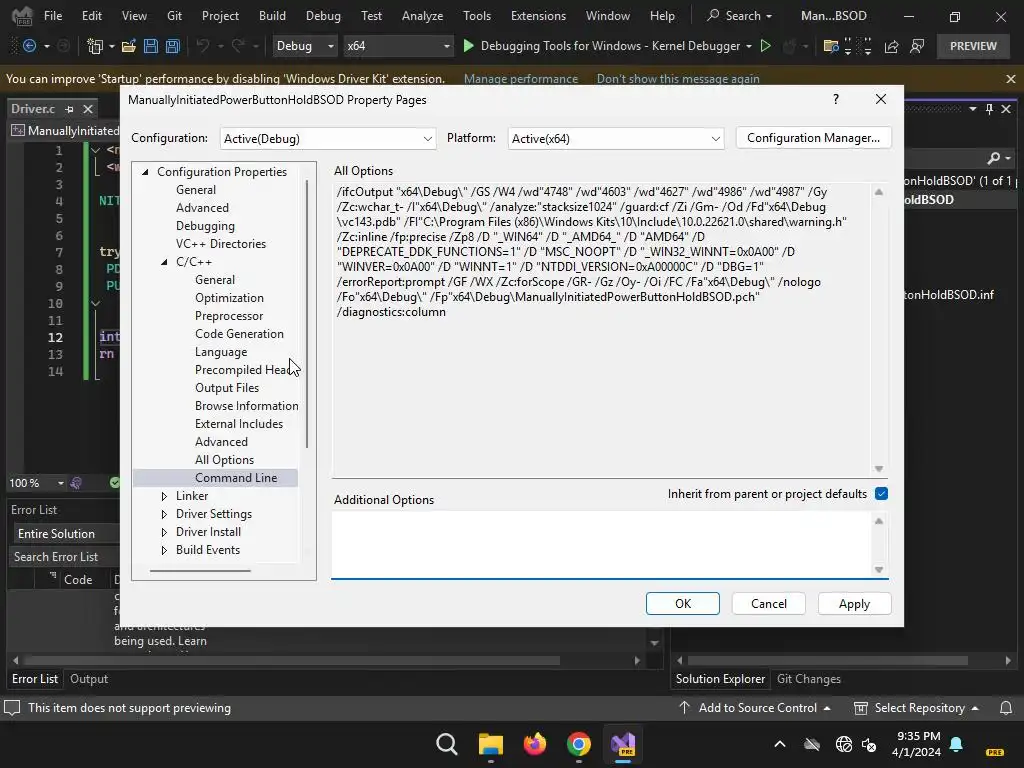Switch to the Output tab
This screenshot has height=768, width=1024.
89,679
